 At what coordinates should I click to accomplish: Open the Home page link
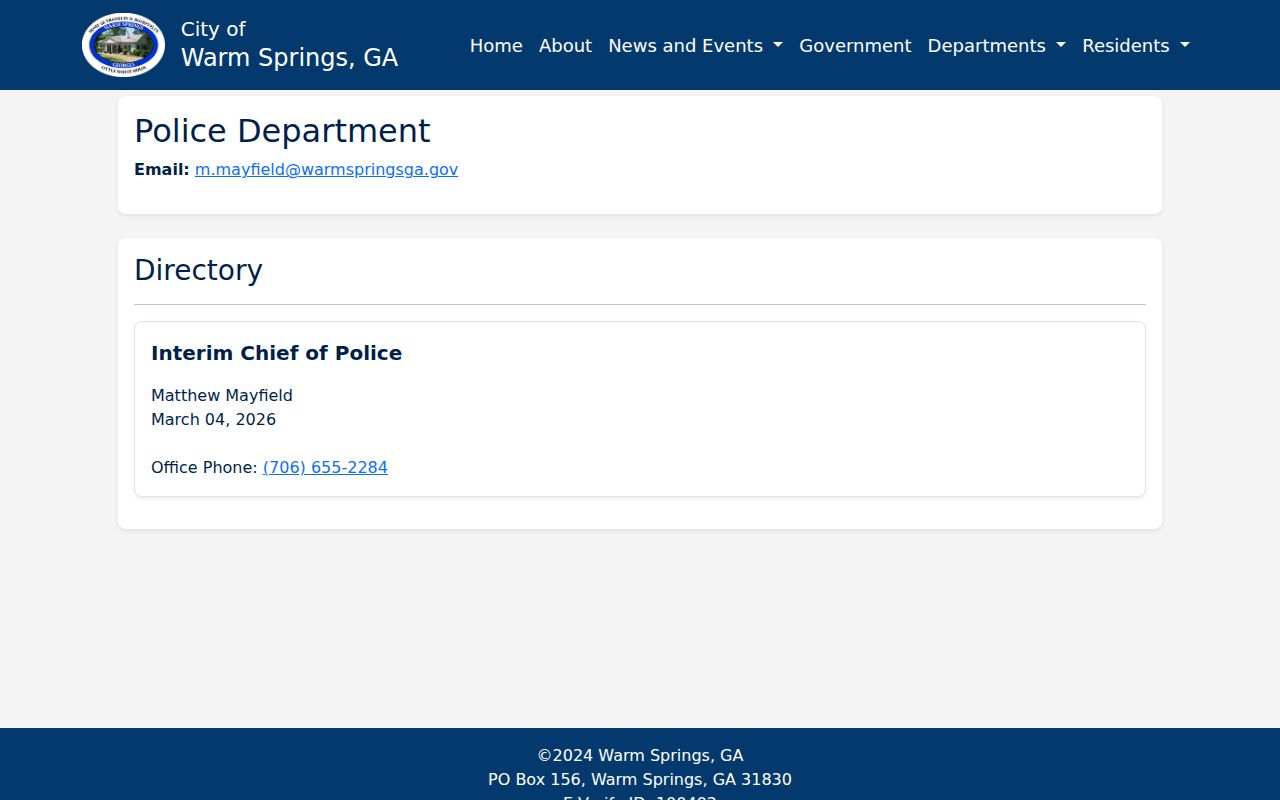point(496,46)
